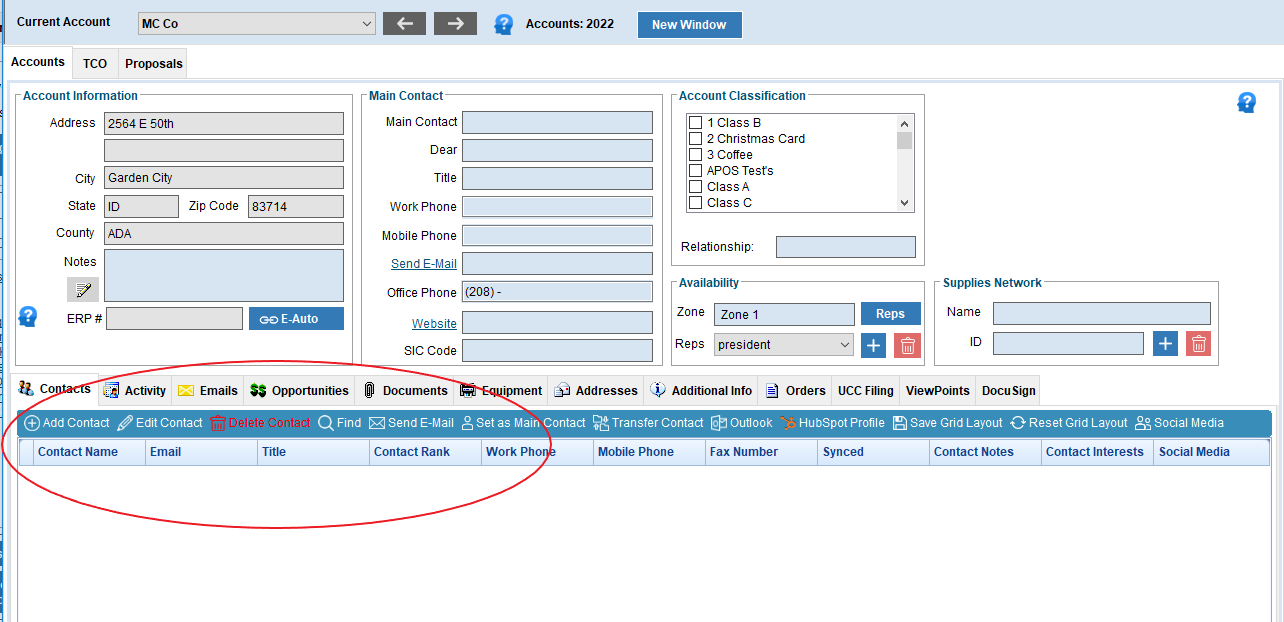1284x622 pixels.
Task: Focus the Supplies Network Name field
Action: (1102, 313)
